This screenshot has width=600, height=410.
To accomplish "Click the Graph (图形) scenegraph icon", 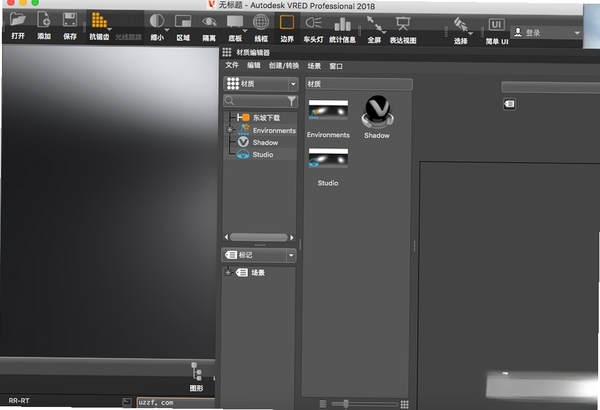I will [196, 372].
